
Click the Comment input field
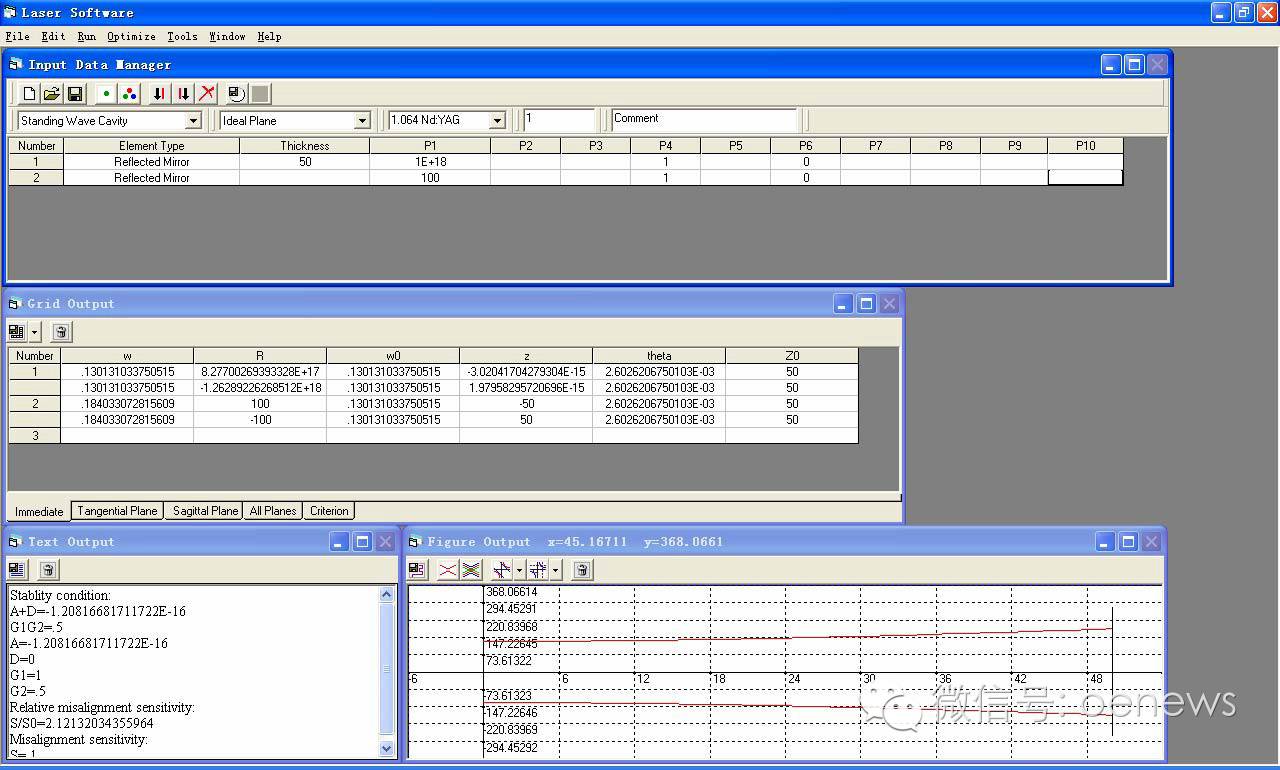704,120
